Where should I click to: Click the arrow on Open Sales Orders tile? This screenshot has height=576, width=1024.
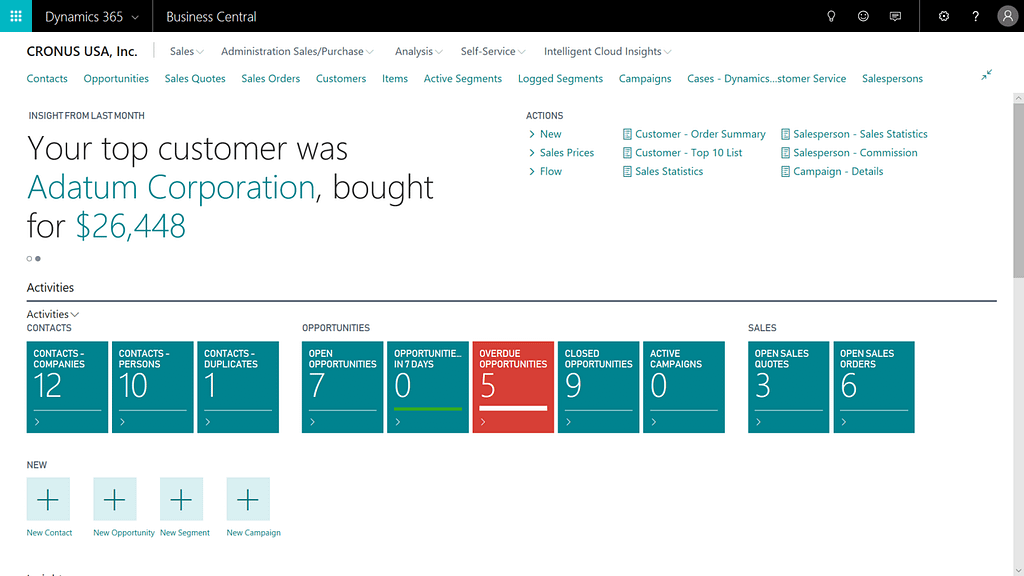[x=844, y=422]
